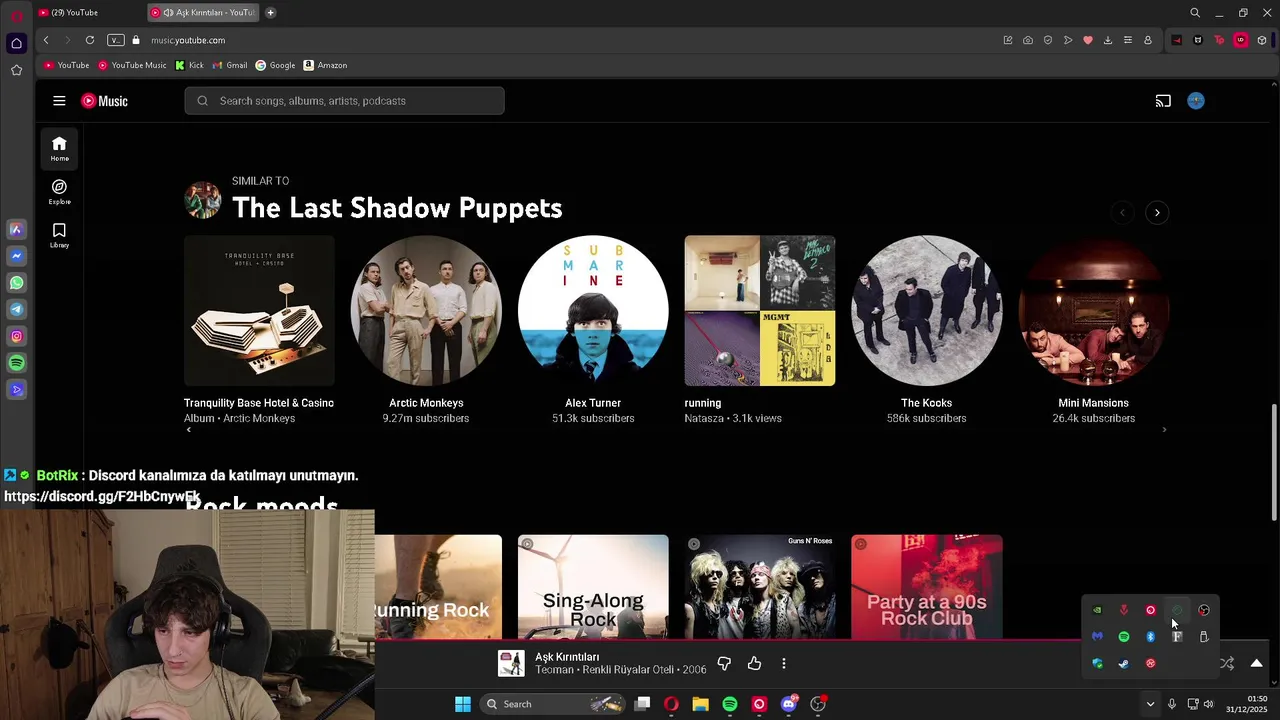Toggle shuffle in the player bar

tap(1227, 663)
